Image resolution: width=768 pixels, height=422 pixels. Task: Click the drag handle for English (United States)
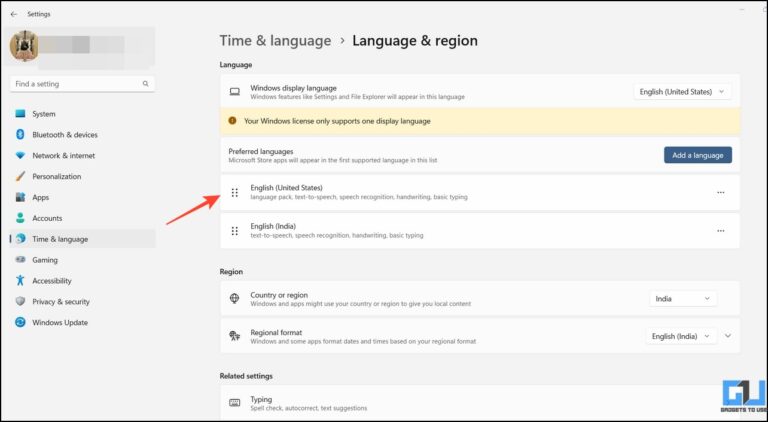point(234,192)
